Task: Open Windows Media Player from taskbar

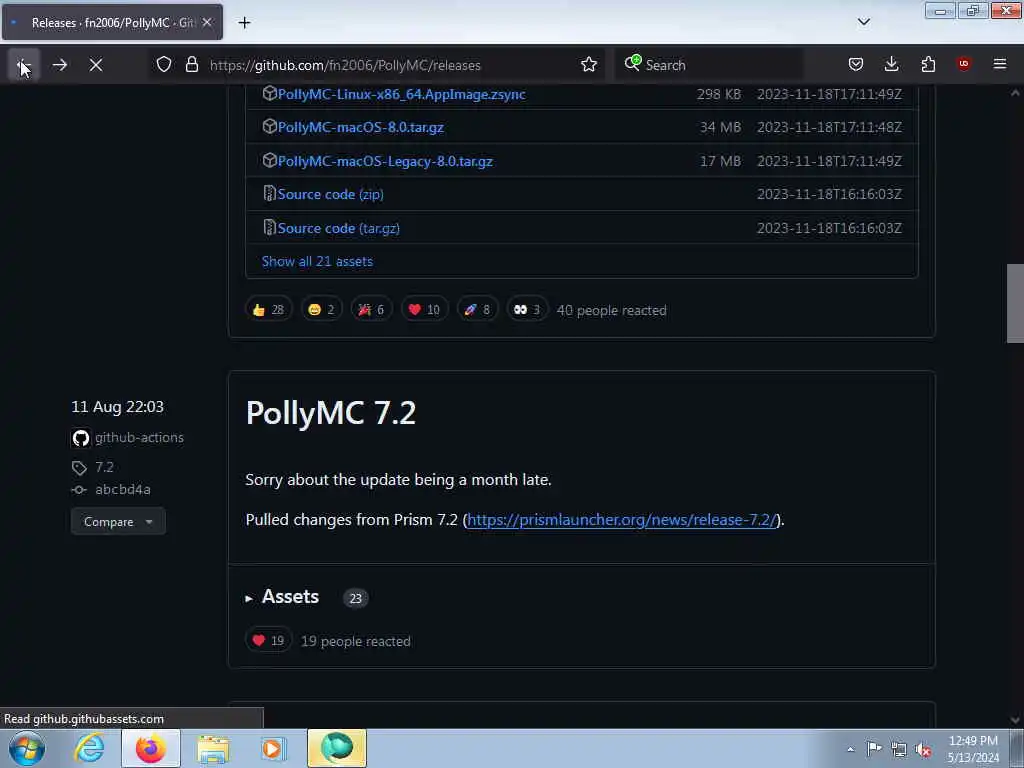Action: tap(274, 748)
